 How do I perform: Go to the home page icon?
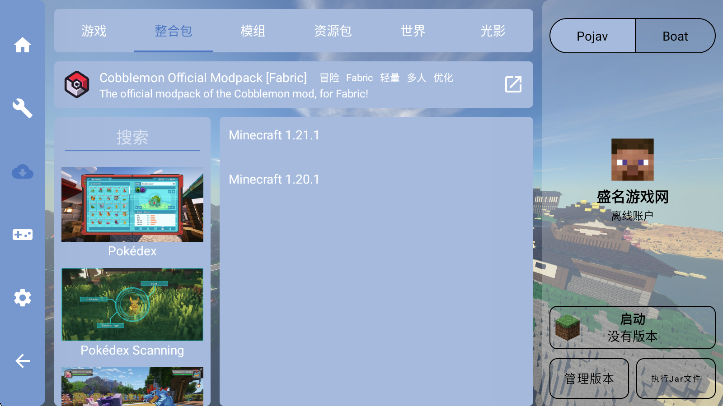[22, 45]
